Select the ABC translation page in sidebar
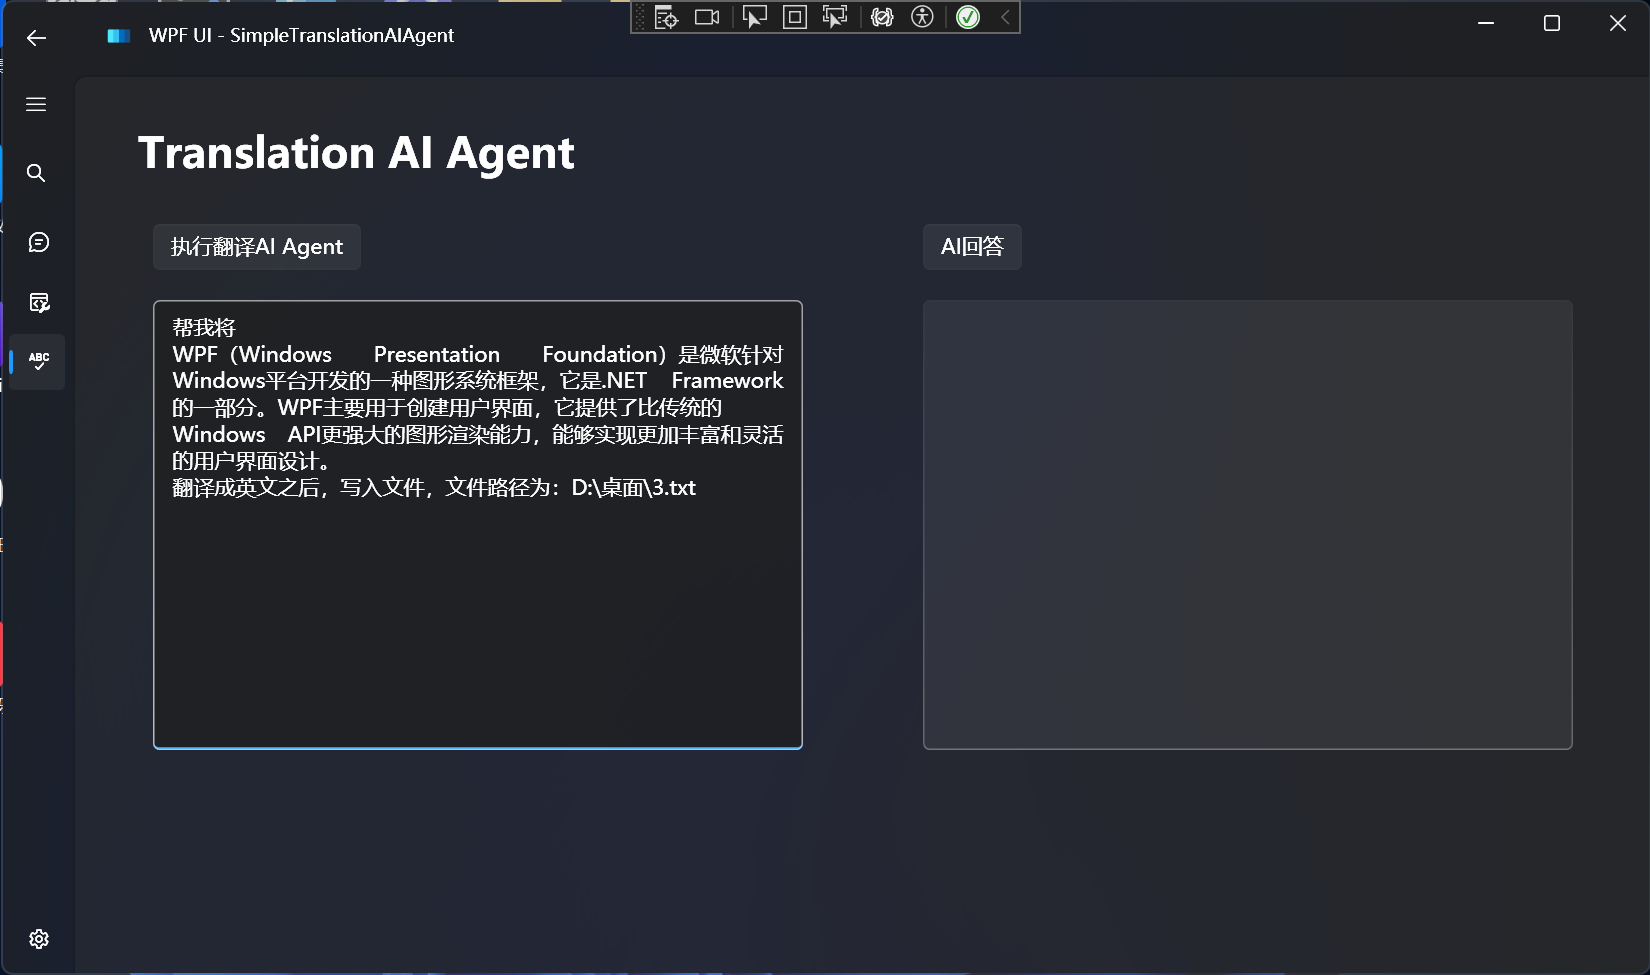This screenshot has height=975, width=1650. coord(38,361)
